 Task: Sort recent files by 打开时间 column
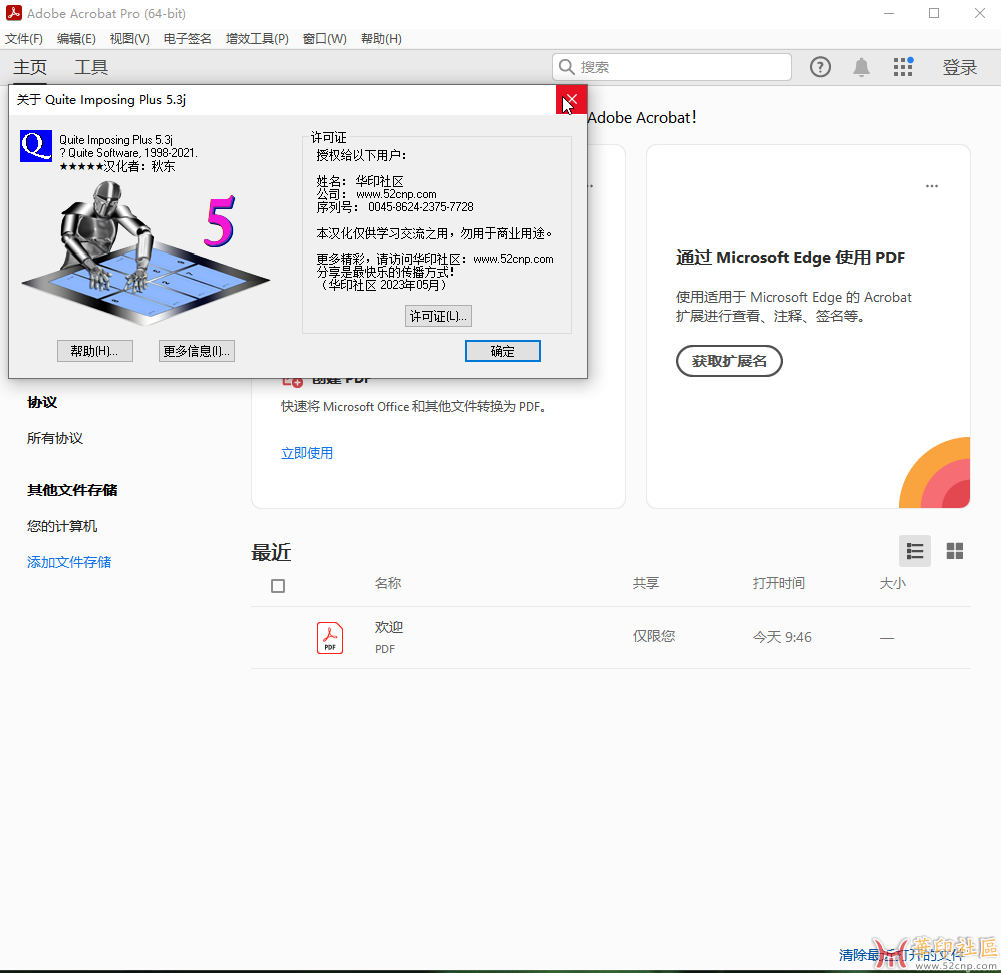click(779, 583)
